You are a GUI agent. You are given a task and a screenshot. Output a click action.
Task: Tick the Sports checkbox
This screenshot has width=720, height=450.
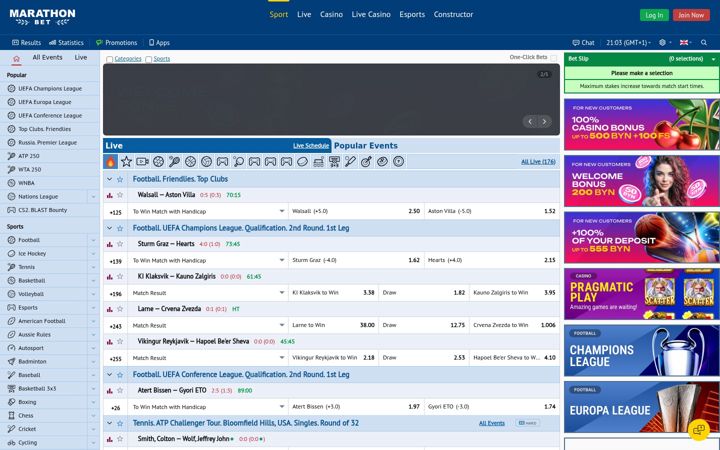click(148, 59)
